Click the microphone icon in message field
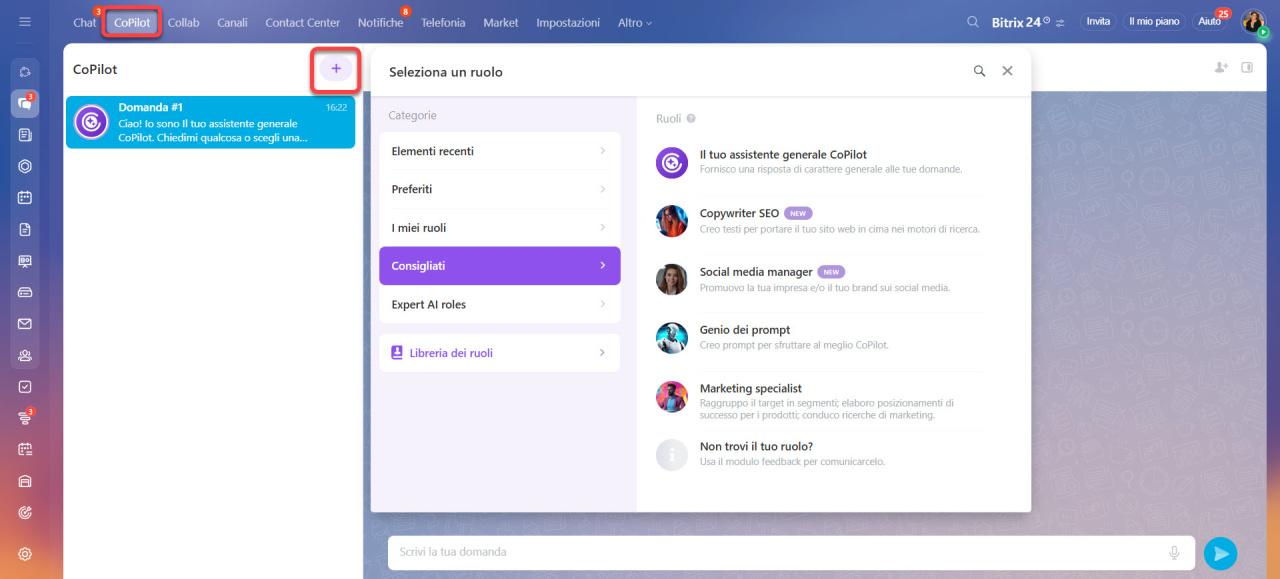Viewport: 1280px width, 579px height. tap(1175, 552)
